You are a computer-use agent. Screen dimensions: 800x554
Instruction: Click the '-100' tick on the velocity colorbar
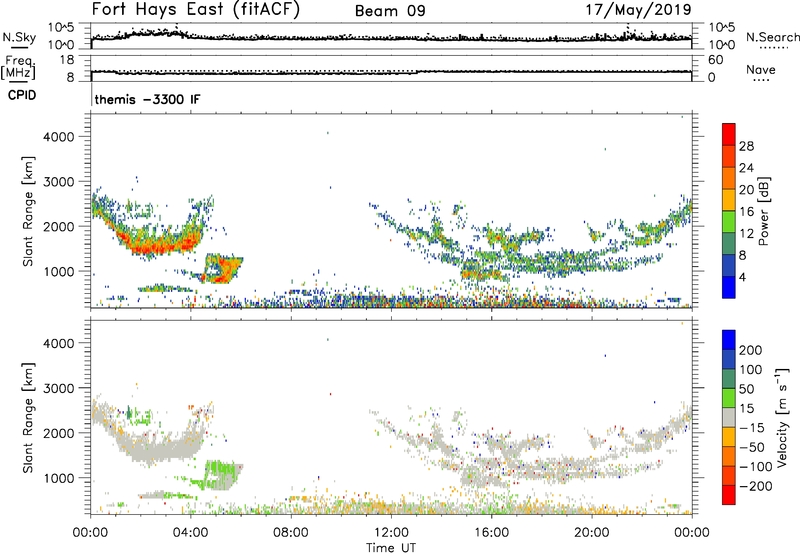pyautogui.click(x=756, y=467)
